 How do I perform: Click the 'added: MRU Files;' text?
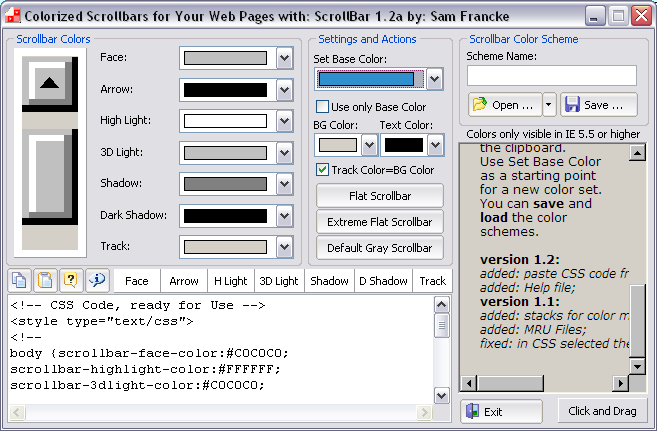coord(533,330)
